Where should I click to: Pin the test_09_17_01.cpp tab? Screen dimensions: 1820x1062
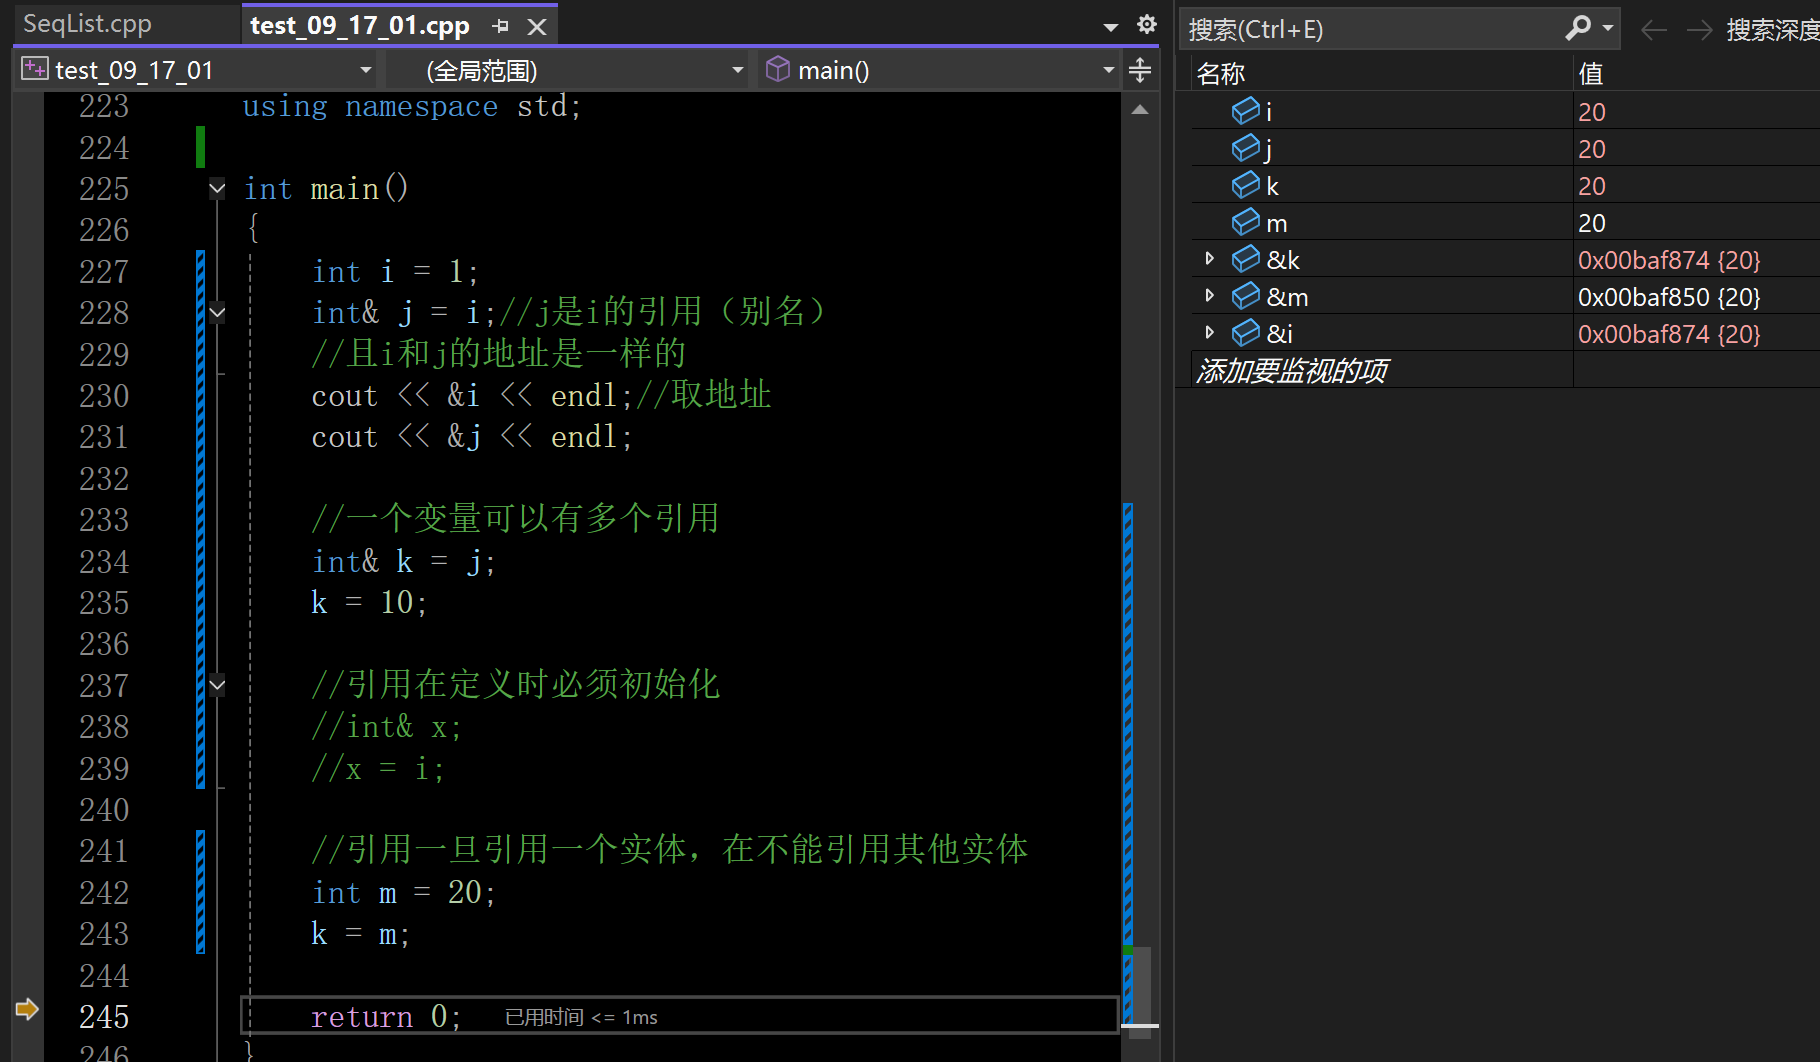click(500, 26)
